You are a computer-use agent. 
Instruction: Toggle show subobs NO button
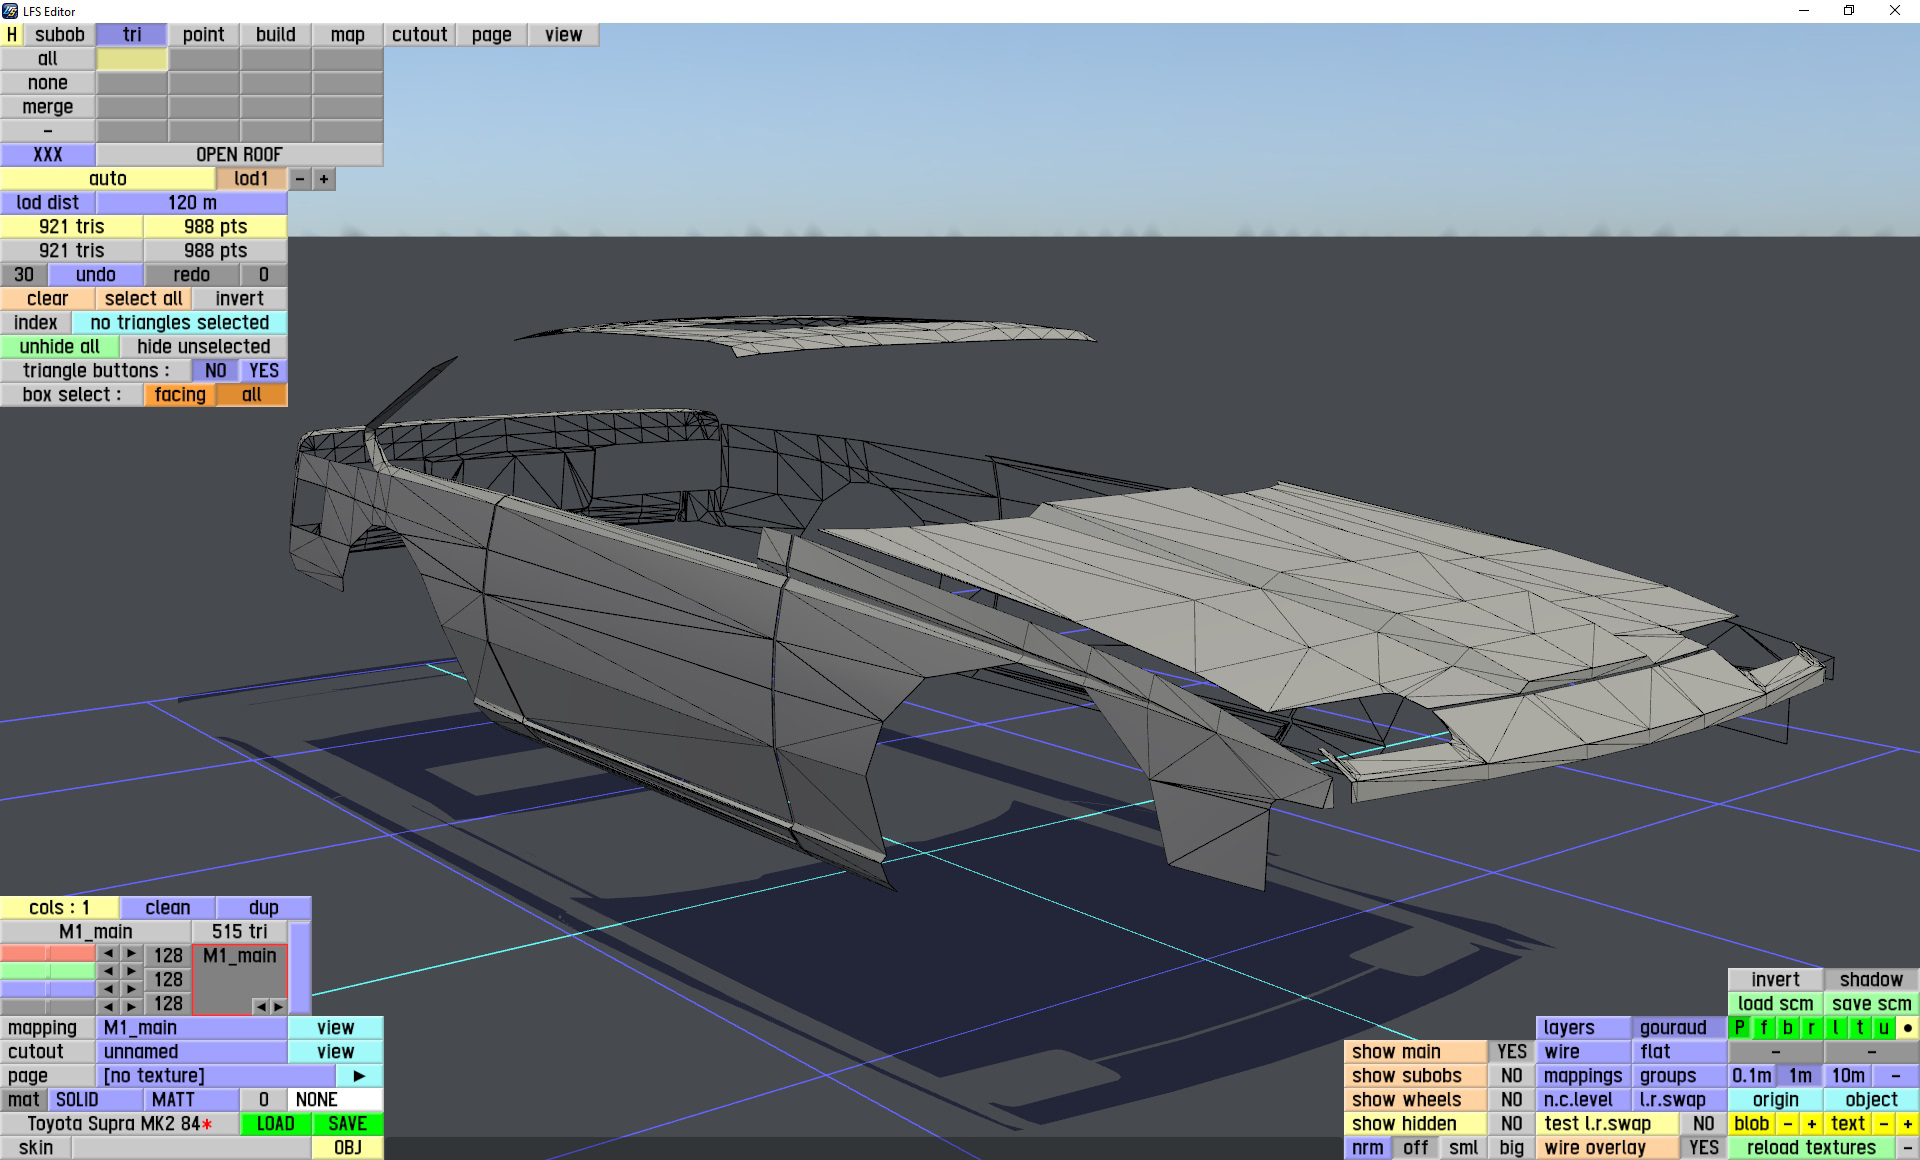[x=1511, y=1075]
